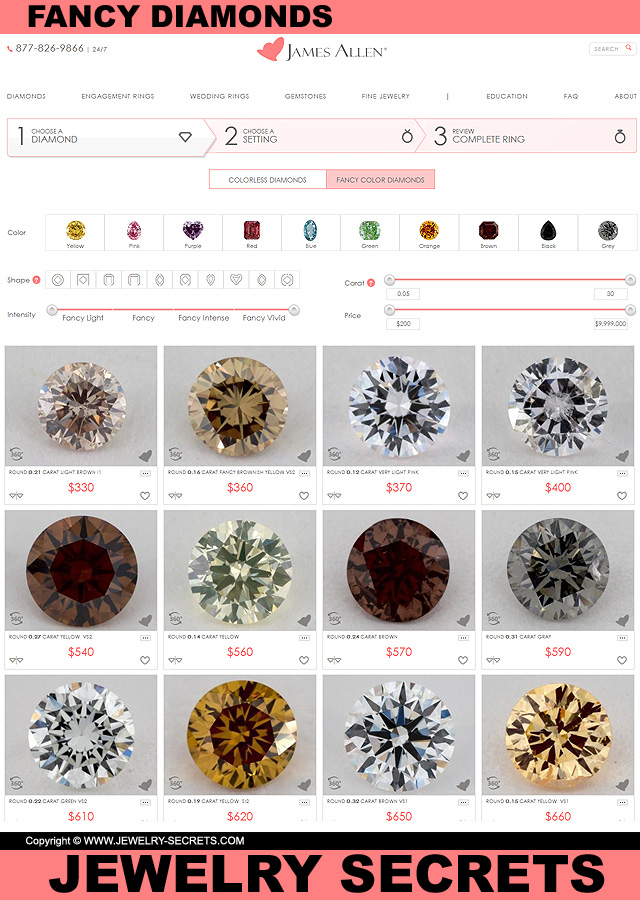Click the minimum price $200 field
The width and height of the screenshot is (640, 900).
(x=404, y=324)
